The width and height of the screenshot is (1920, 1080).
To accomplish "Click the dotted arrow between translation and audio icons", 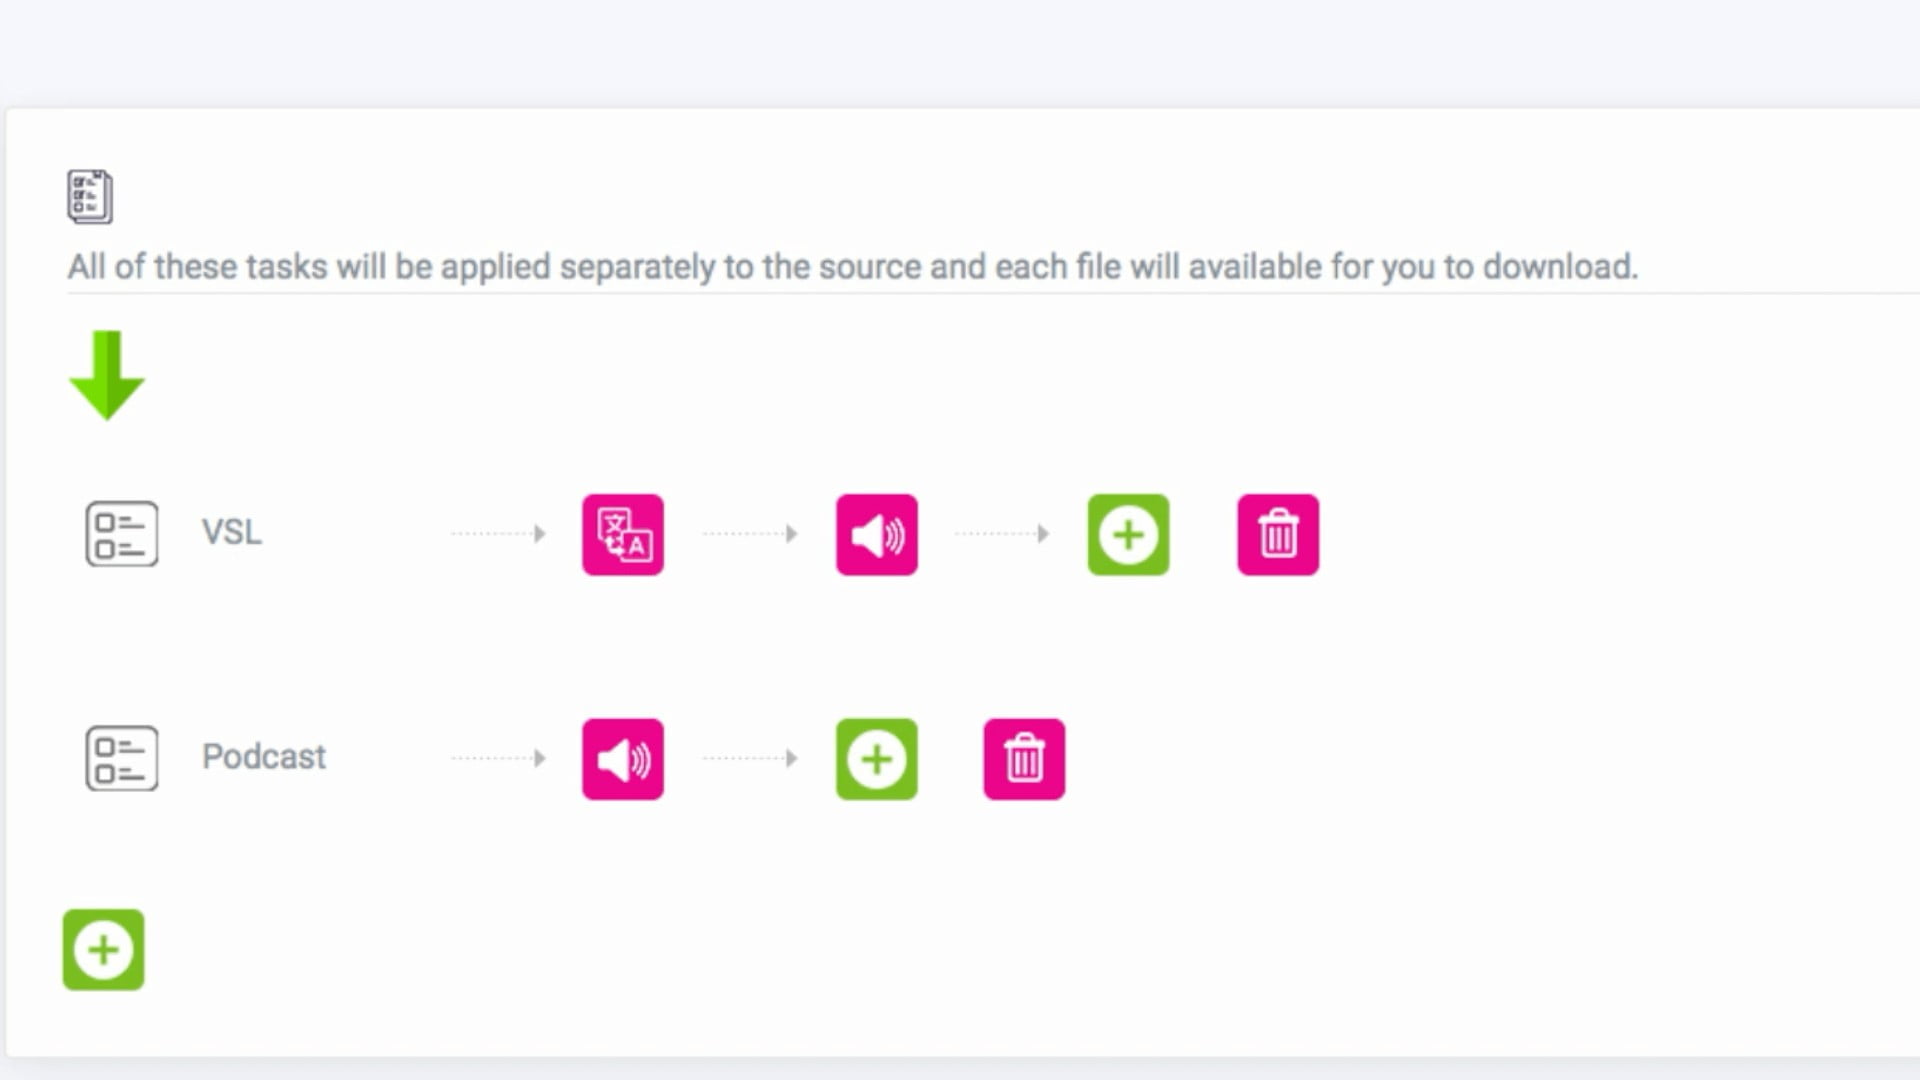I will coord(749,533).
